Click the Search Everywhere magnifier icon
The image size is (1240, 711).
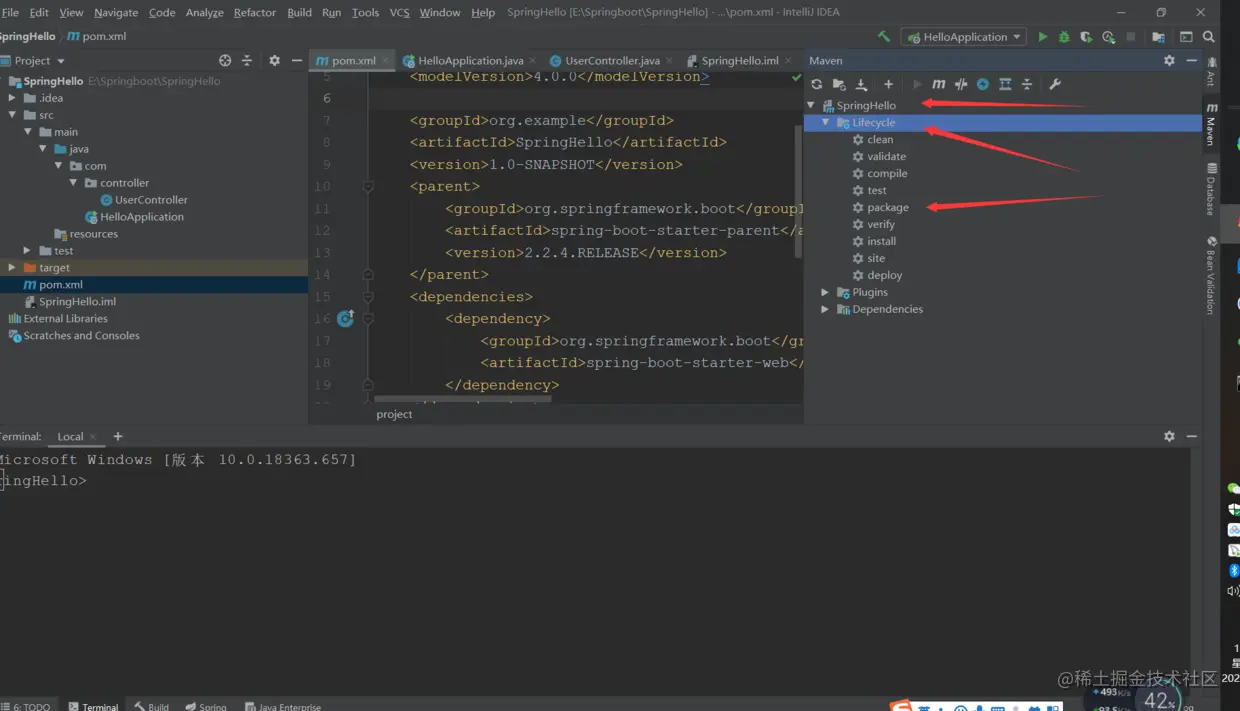[x=1208, y=37]
